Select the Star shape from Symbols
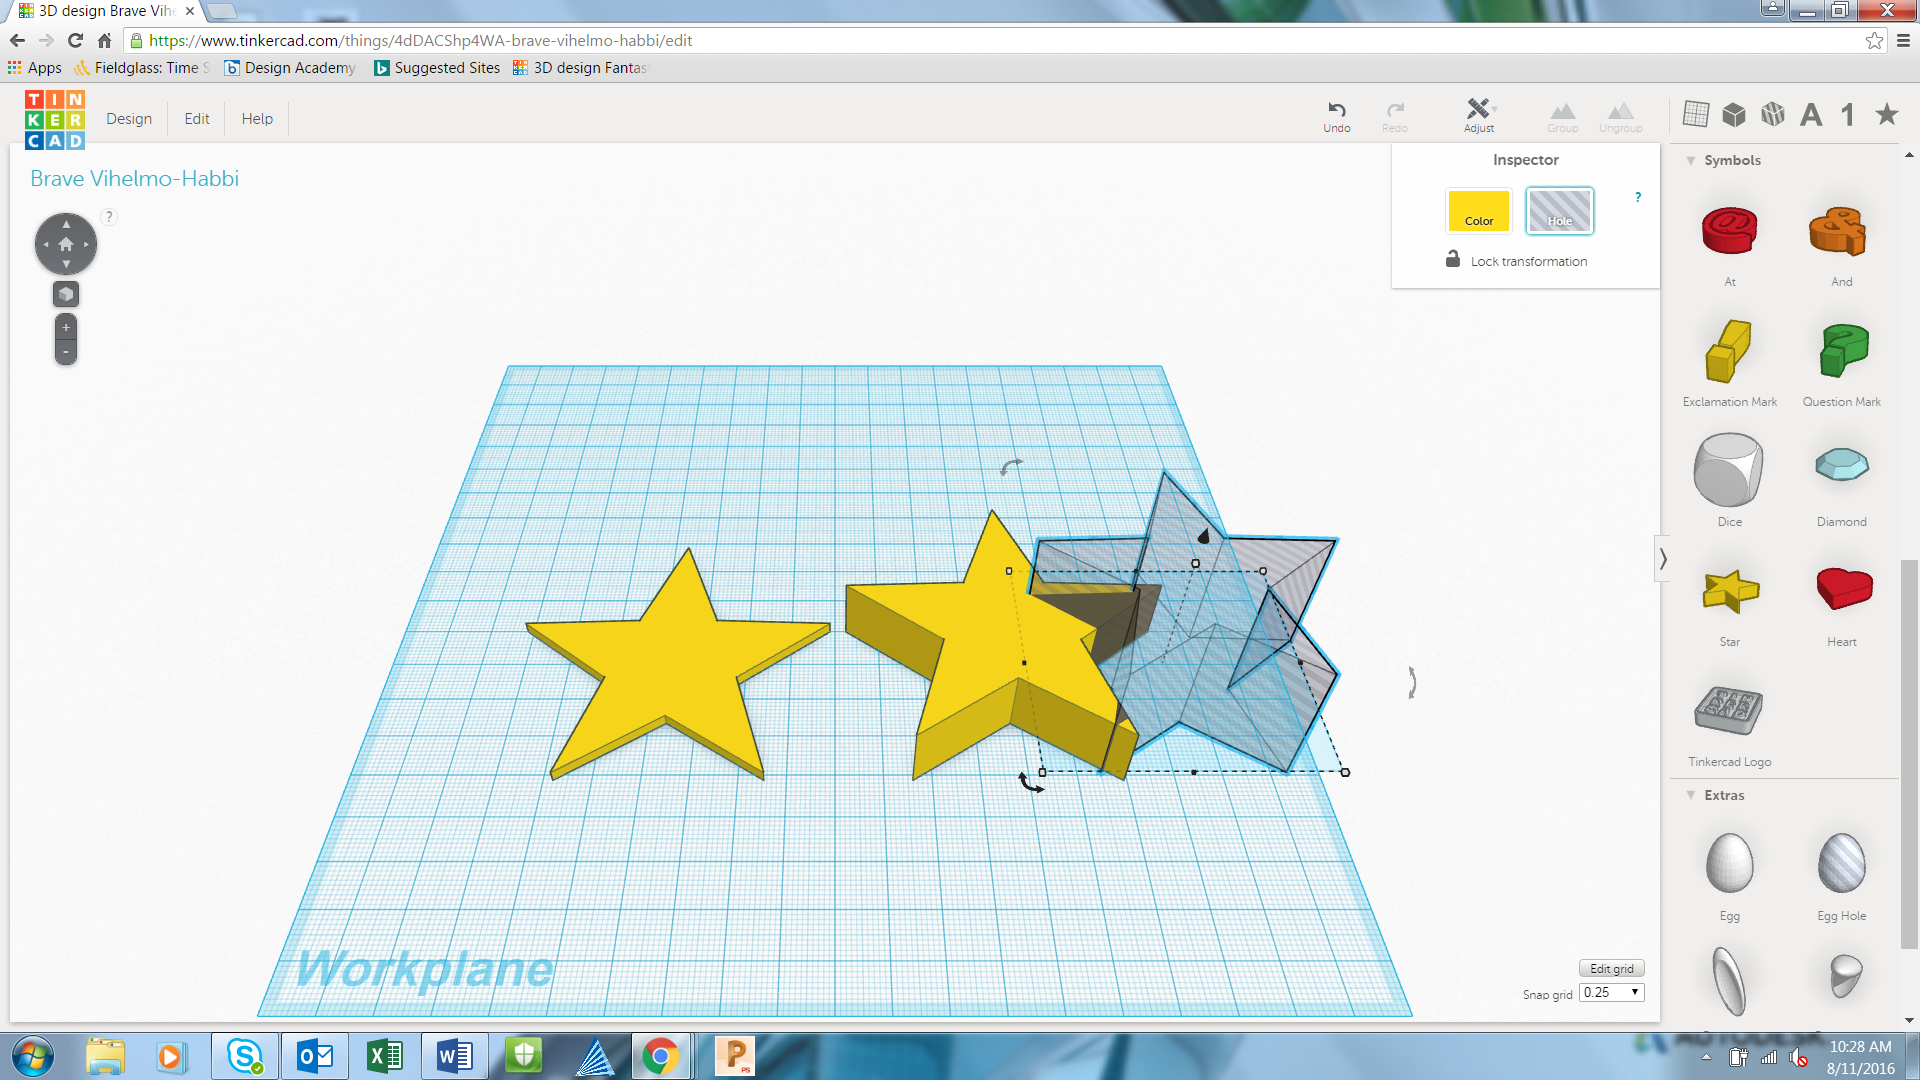1920x1080 pixels. [1729, 592]
